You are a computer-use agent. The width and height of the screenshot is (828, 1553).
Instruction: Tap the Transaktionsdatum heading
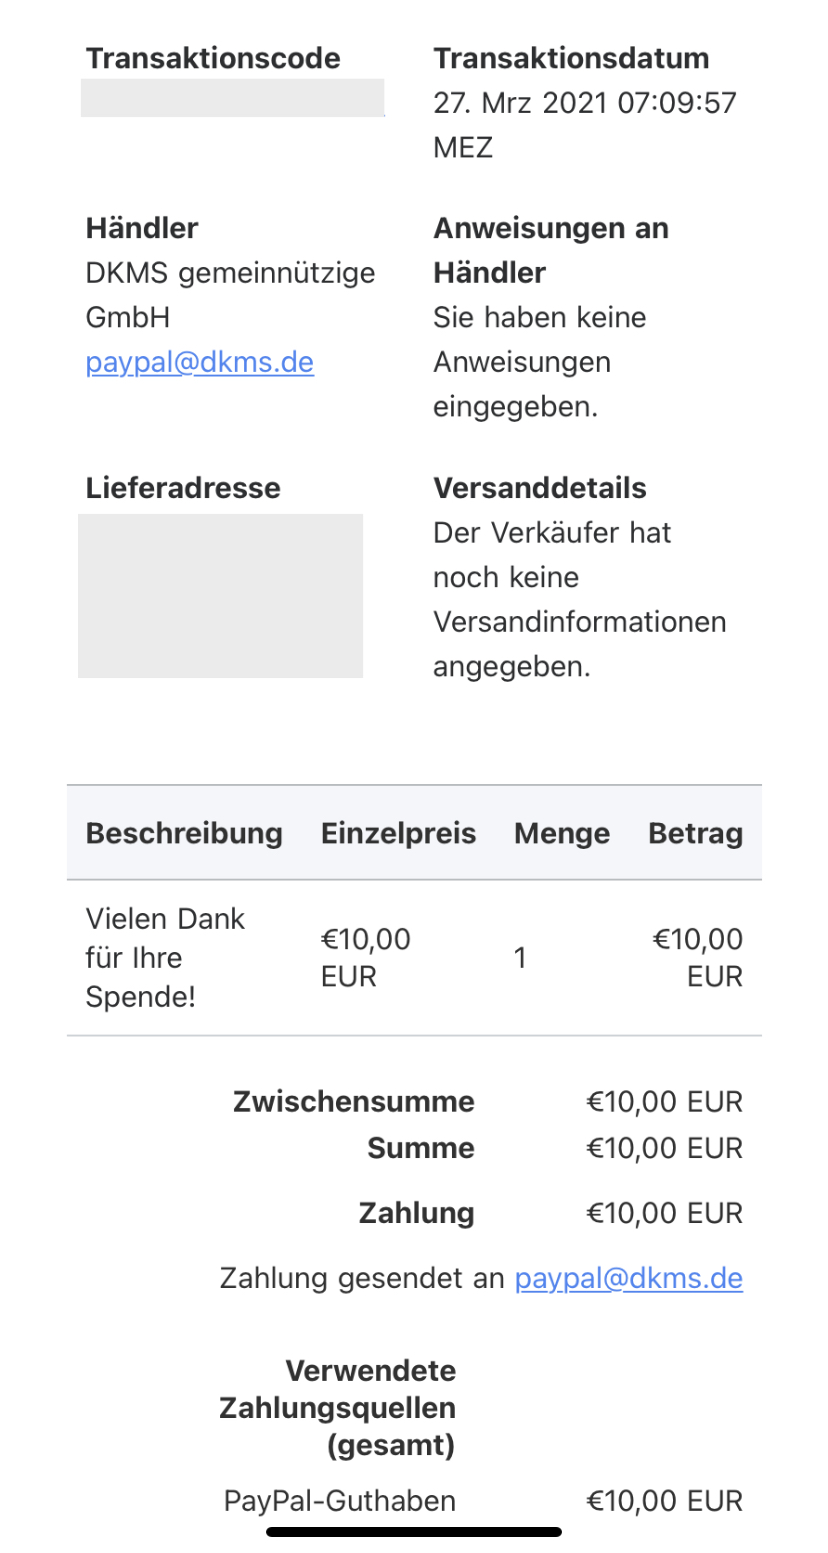coord(571,58)
